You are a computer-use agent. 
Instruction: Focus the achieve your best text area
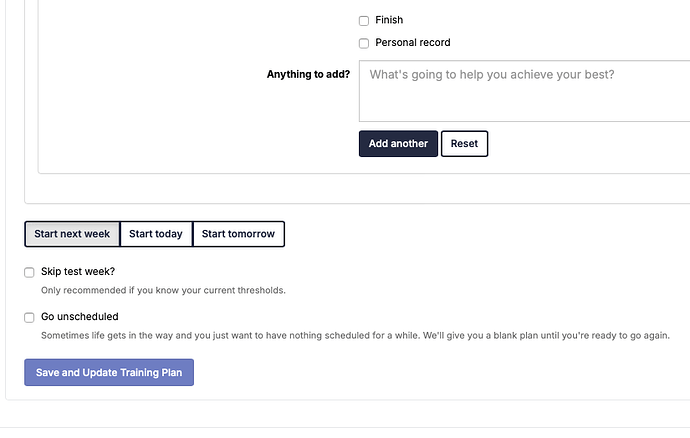525,91
